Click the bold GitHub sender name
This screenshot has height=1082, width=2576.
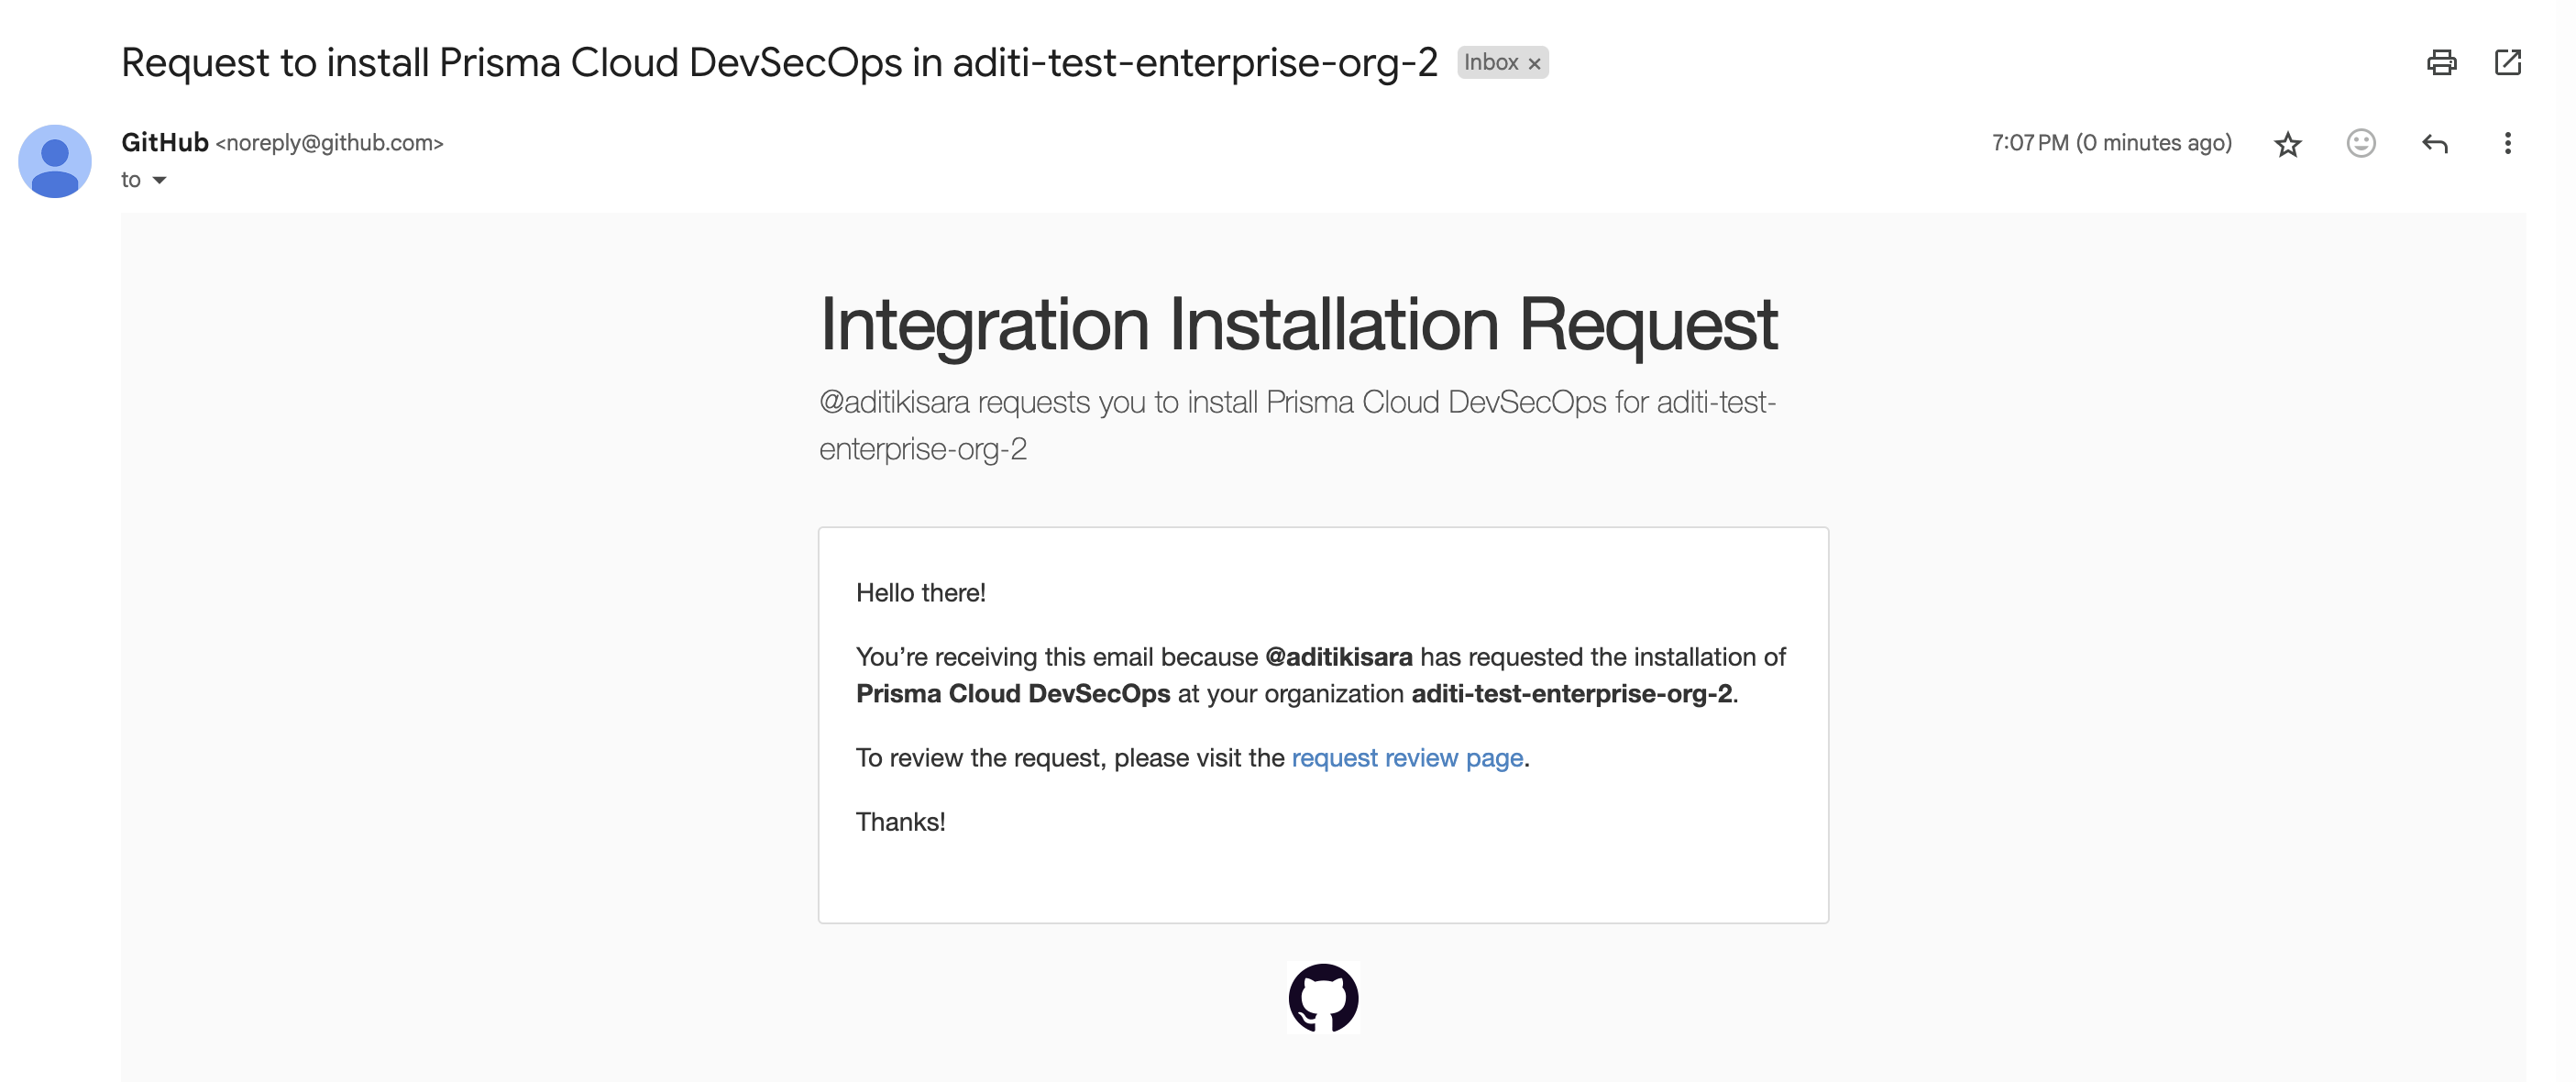tap(165, 143)
